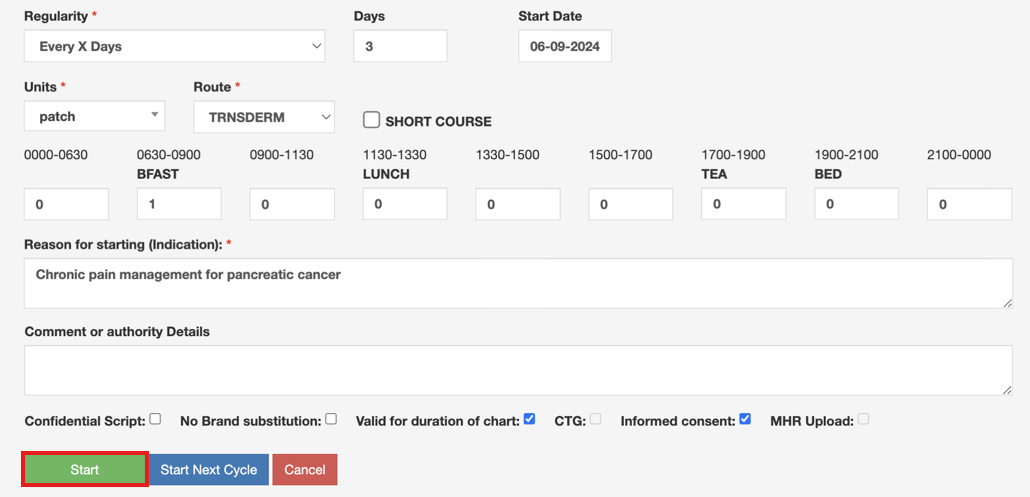Expand the Units patch dropdown

(95, 116)
